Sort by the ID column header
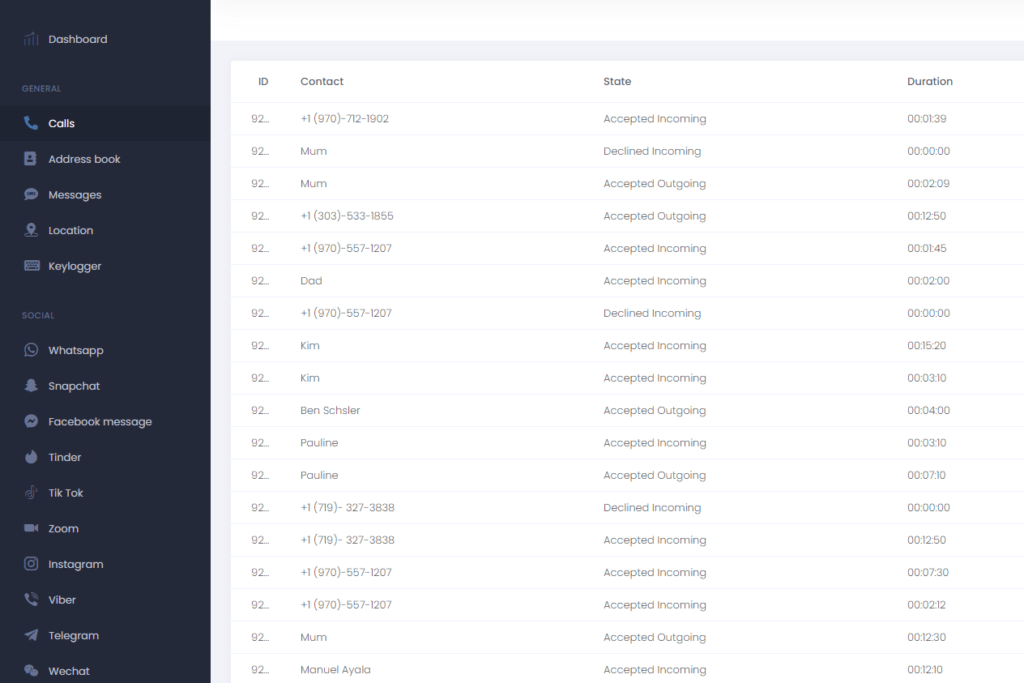The image size is (1024, 683). click(x=263, y=81)
